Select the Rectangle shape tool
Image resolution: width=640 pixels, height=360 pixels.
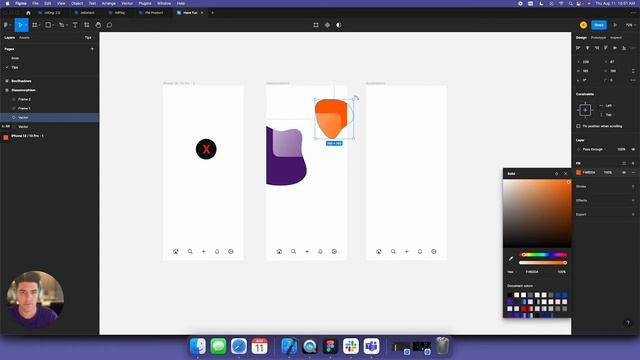coord(48,25)
